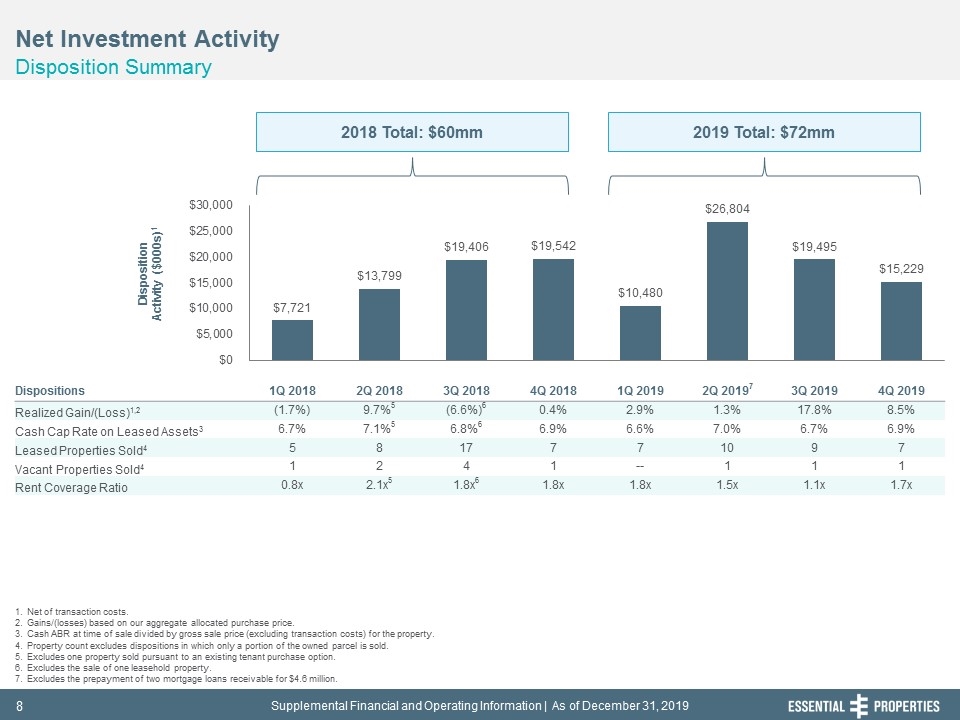Click the 10 leased properties sold cell
The width and height of the screenshot is (960, 720).
(727, 448)
